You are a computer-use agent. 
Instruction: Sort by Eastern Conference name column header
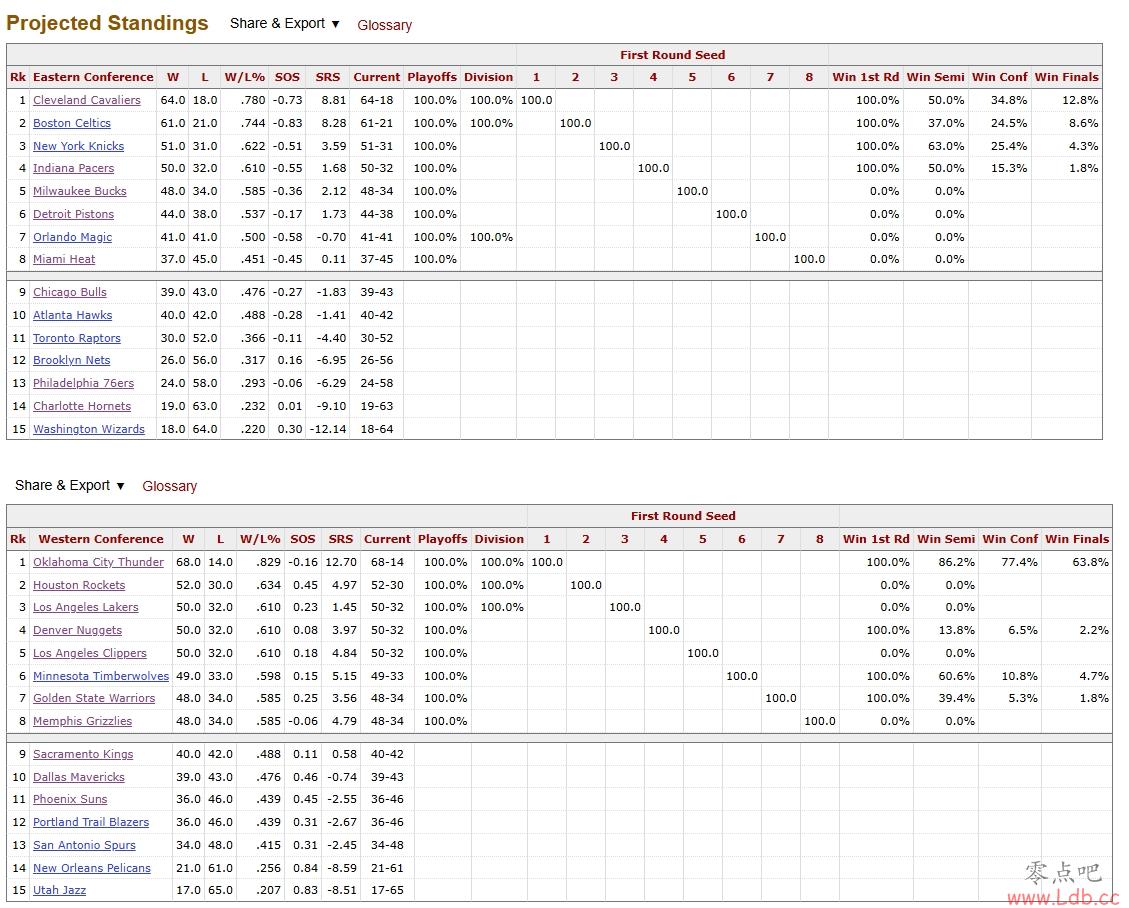[93, 77]
